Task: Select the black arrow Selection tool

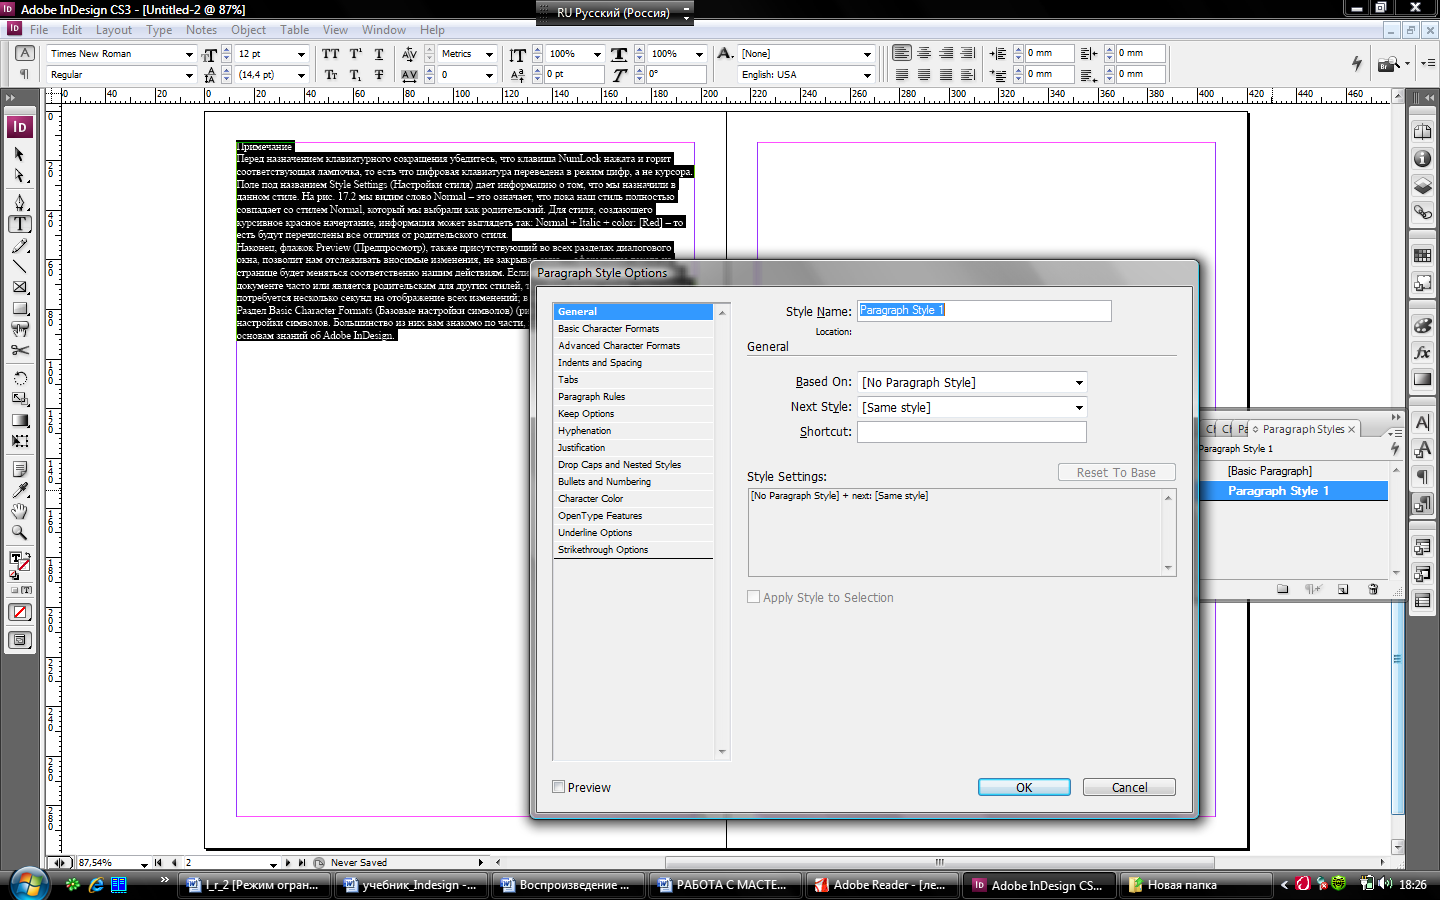Action: coord(19,154)
